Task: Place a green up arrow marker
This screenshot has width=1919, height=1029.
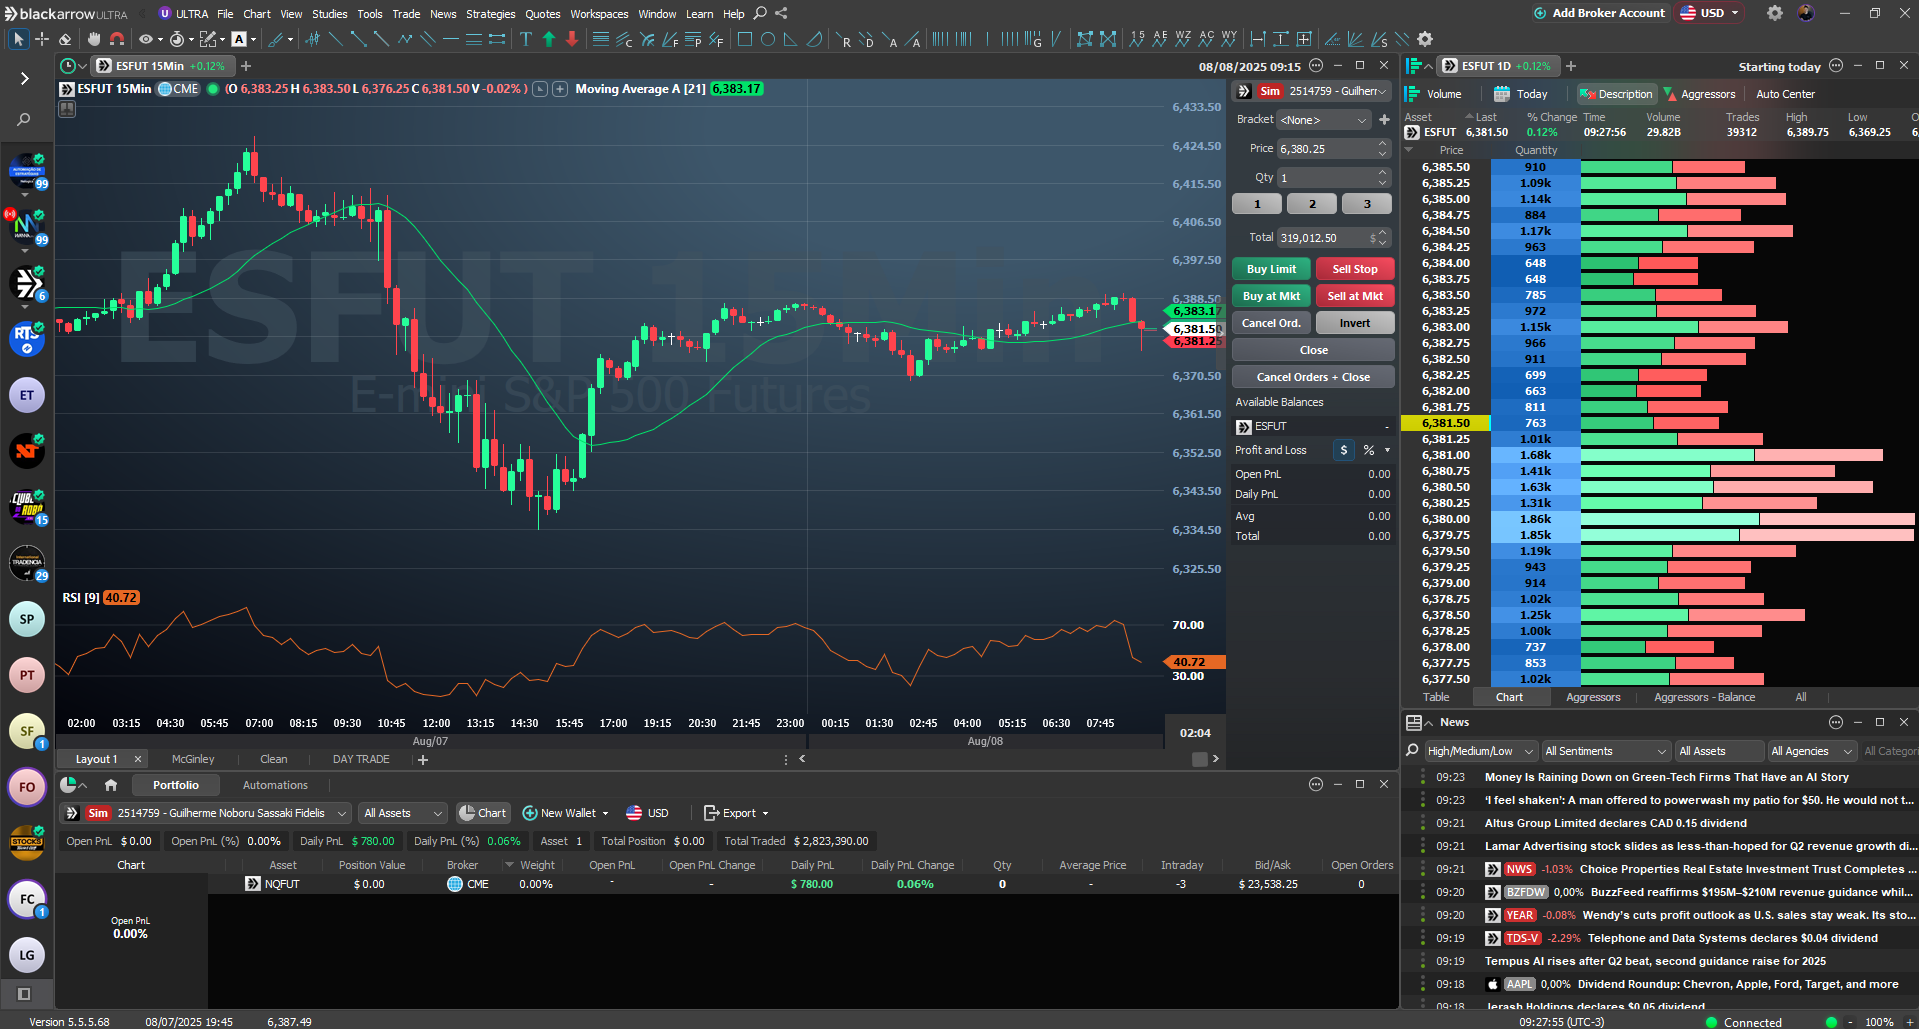Action: pyautogui.click(x=549, y=39)
